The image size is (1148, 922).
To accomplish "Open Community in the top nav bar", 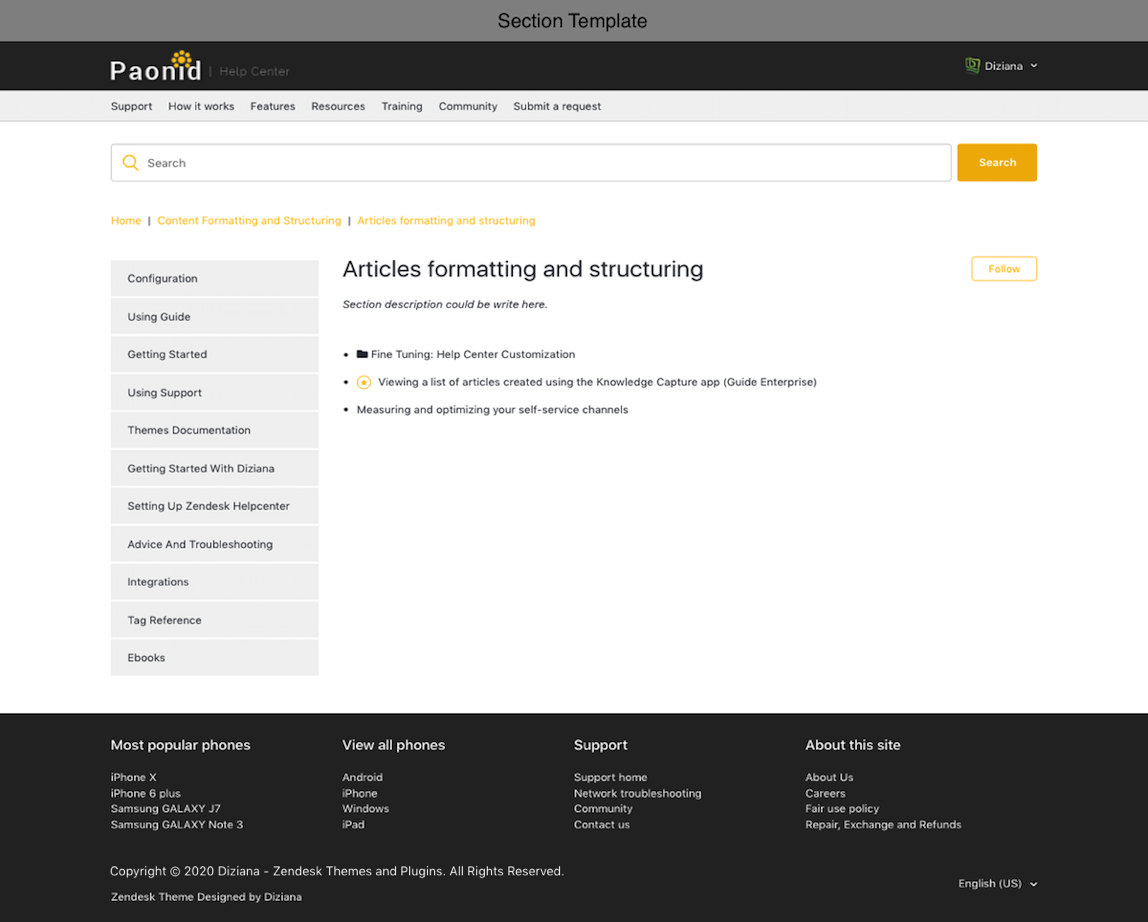I will tap(468, 106).
